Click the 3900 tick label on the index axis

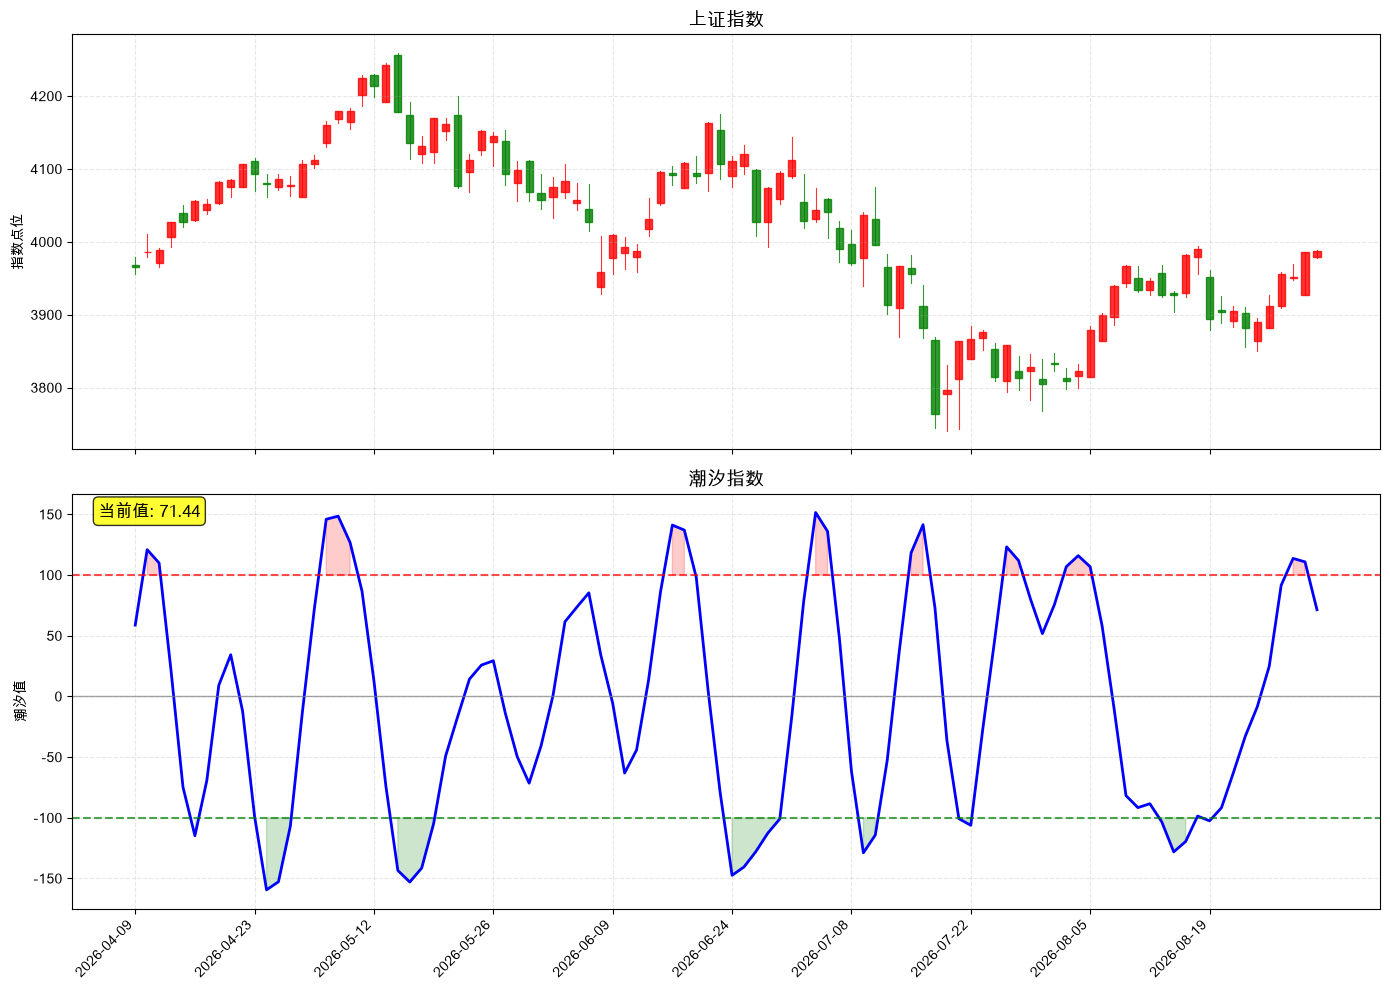47,316
